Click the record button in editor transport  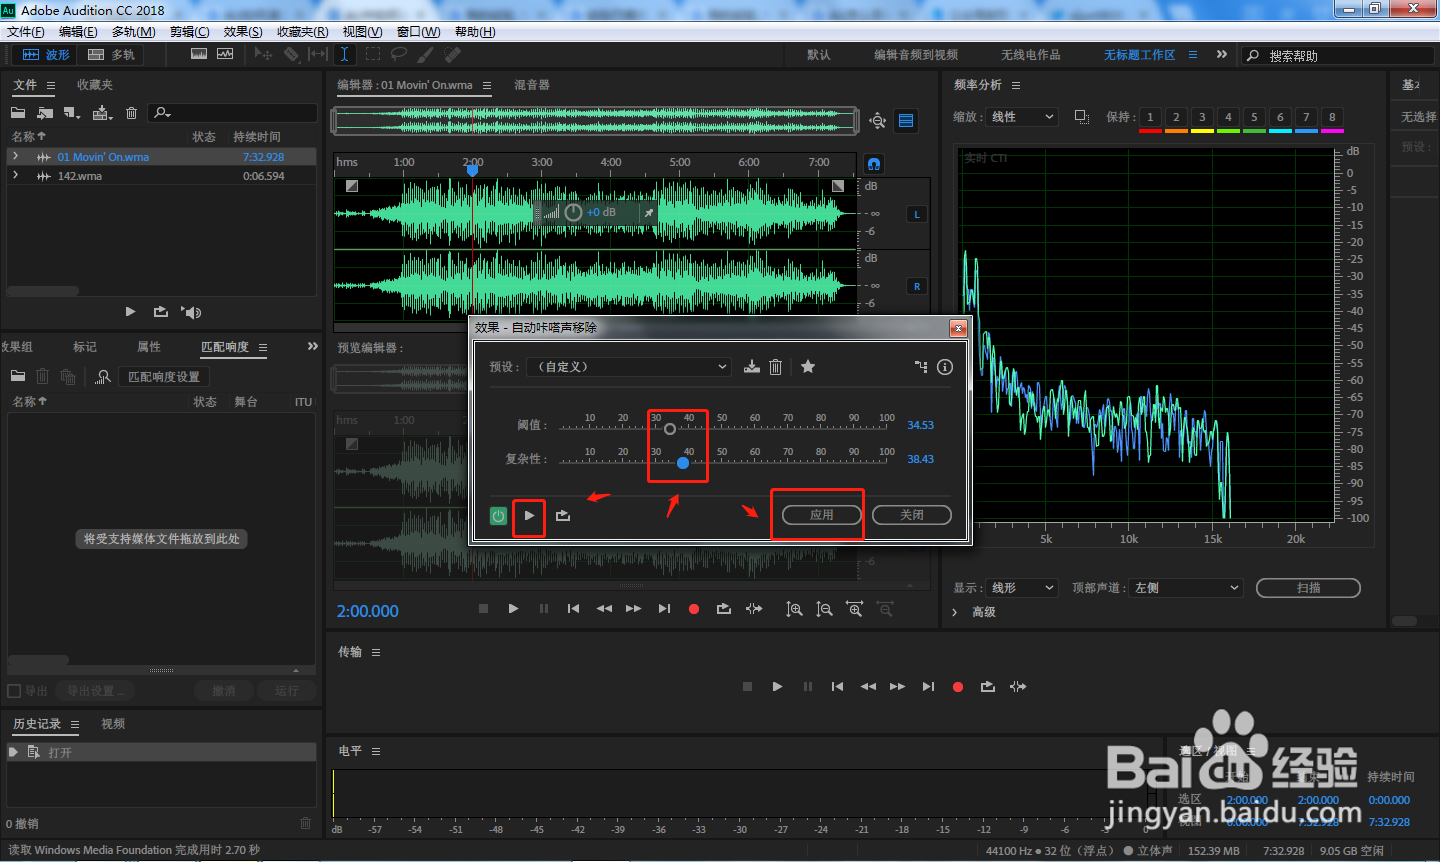[694, 609]
